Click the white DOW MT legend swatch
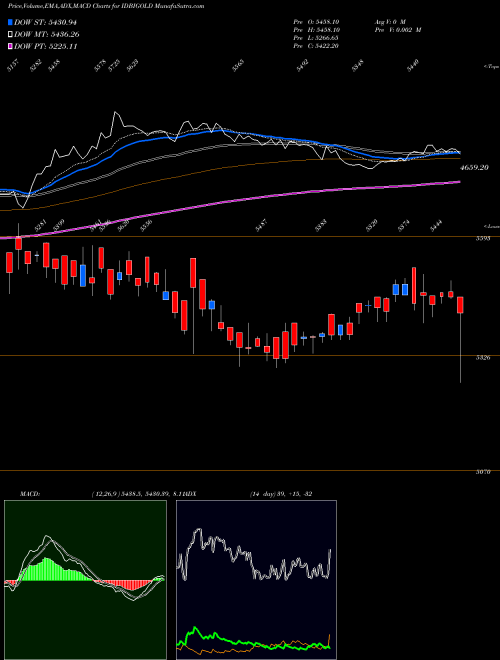The width and height of the screenshot is (500, 660). click(x=10, y=35)
